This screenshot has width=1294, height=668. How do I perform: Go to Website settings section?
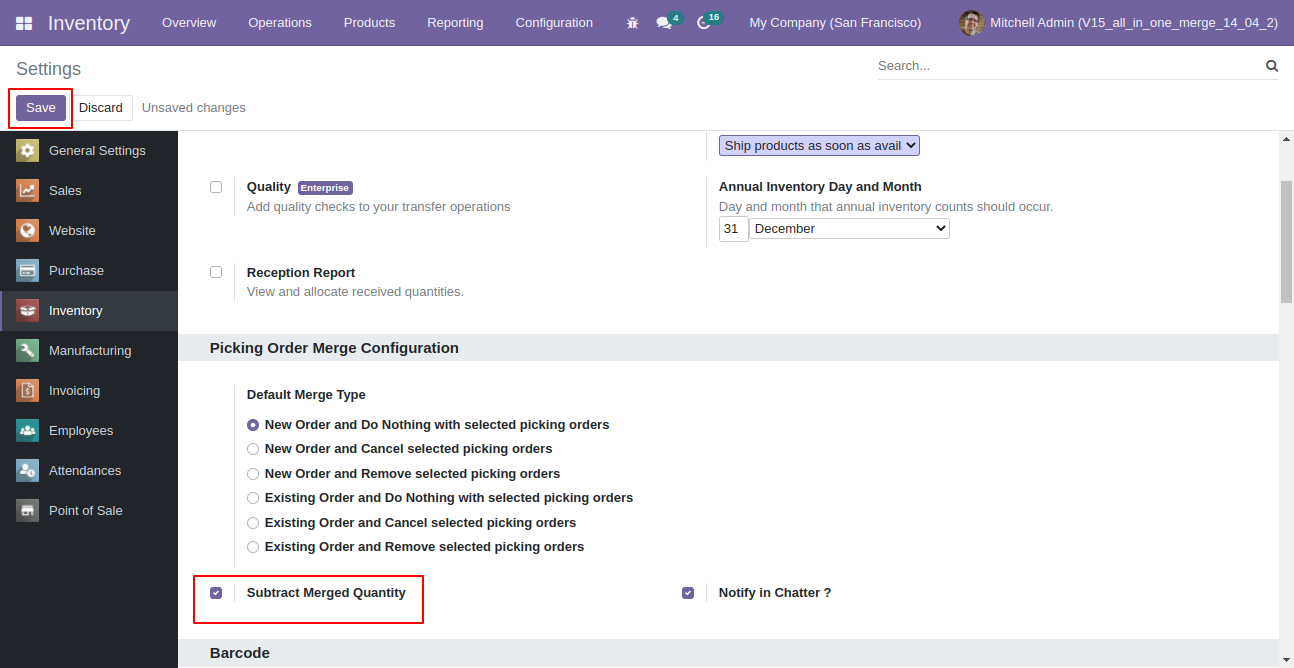point(89,231)
